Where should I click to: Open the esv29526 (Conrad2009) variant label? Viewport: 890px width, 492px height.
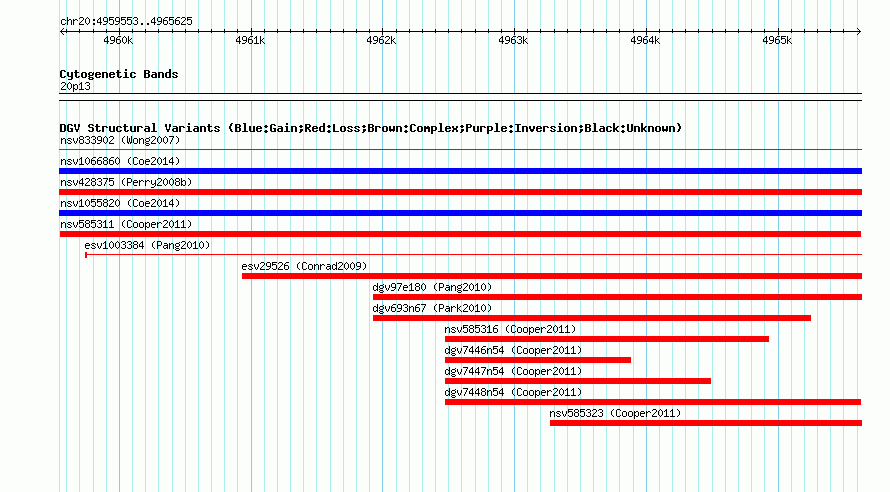pos(304,266)
